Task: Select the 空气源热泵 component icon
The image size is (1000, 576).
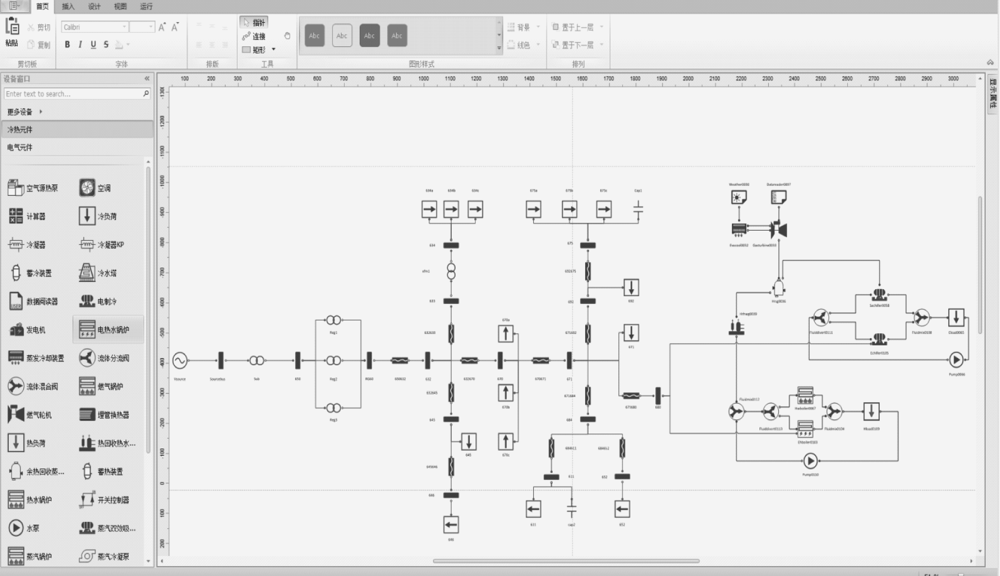Action: point(16,187)
